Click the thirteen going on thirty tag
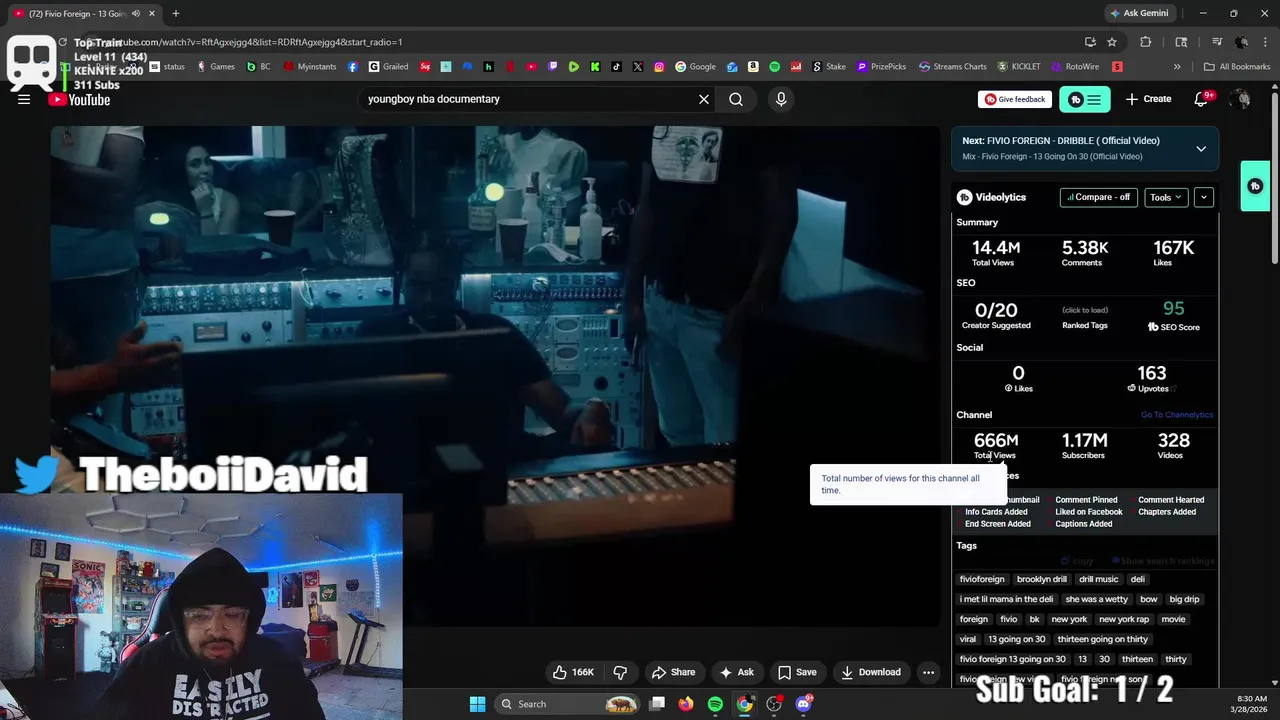Screen dimensions: 1280x720 point(1103,639)
